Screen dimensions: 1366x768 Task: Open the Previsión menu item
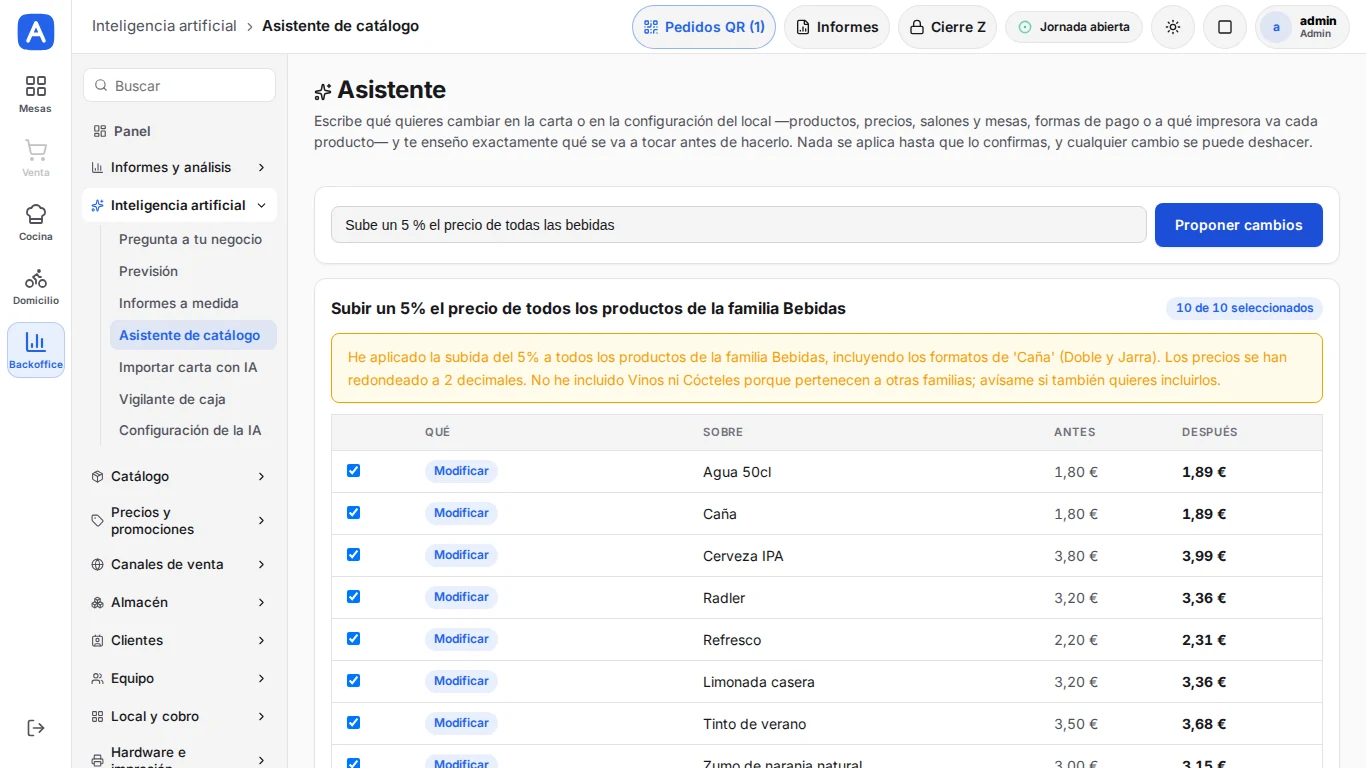193,271
